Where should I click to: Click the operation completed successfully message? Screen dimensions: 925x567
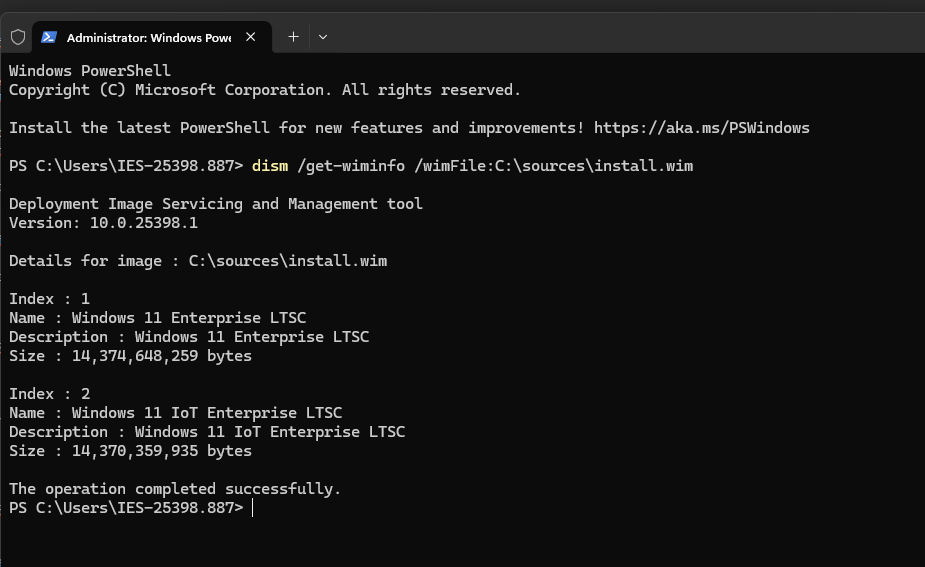pyautogui.click(x=175, y=489)
